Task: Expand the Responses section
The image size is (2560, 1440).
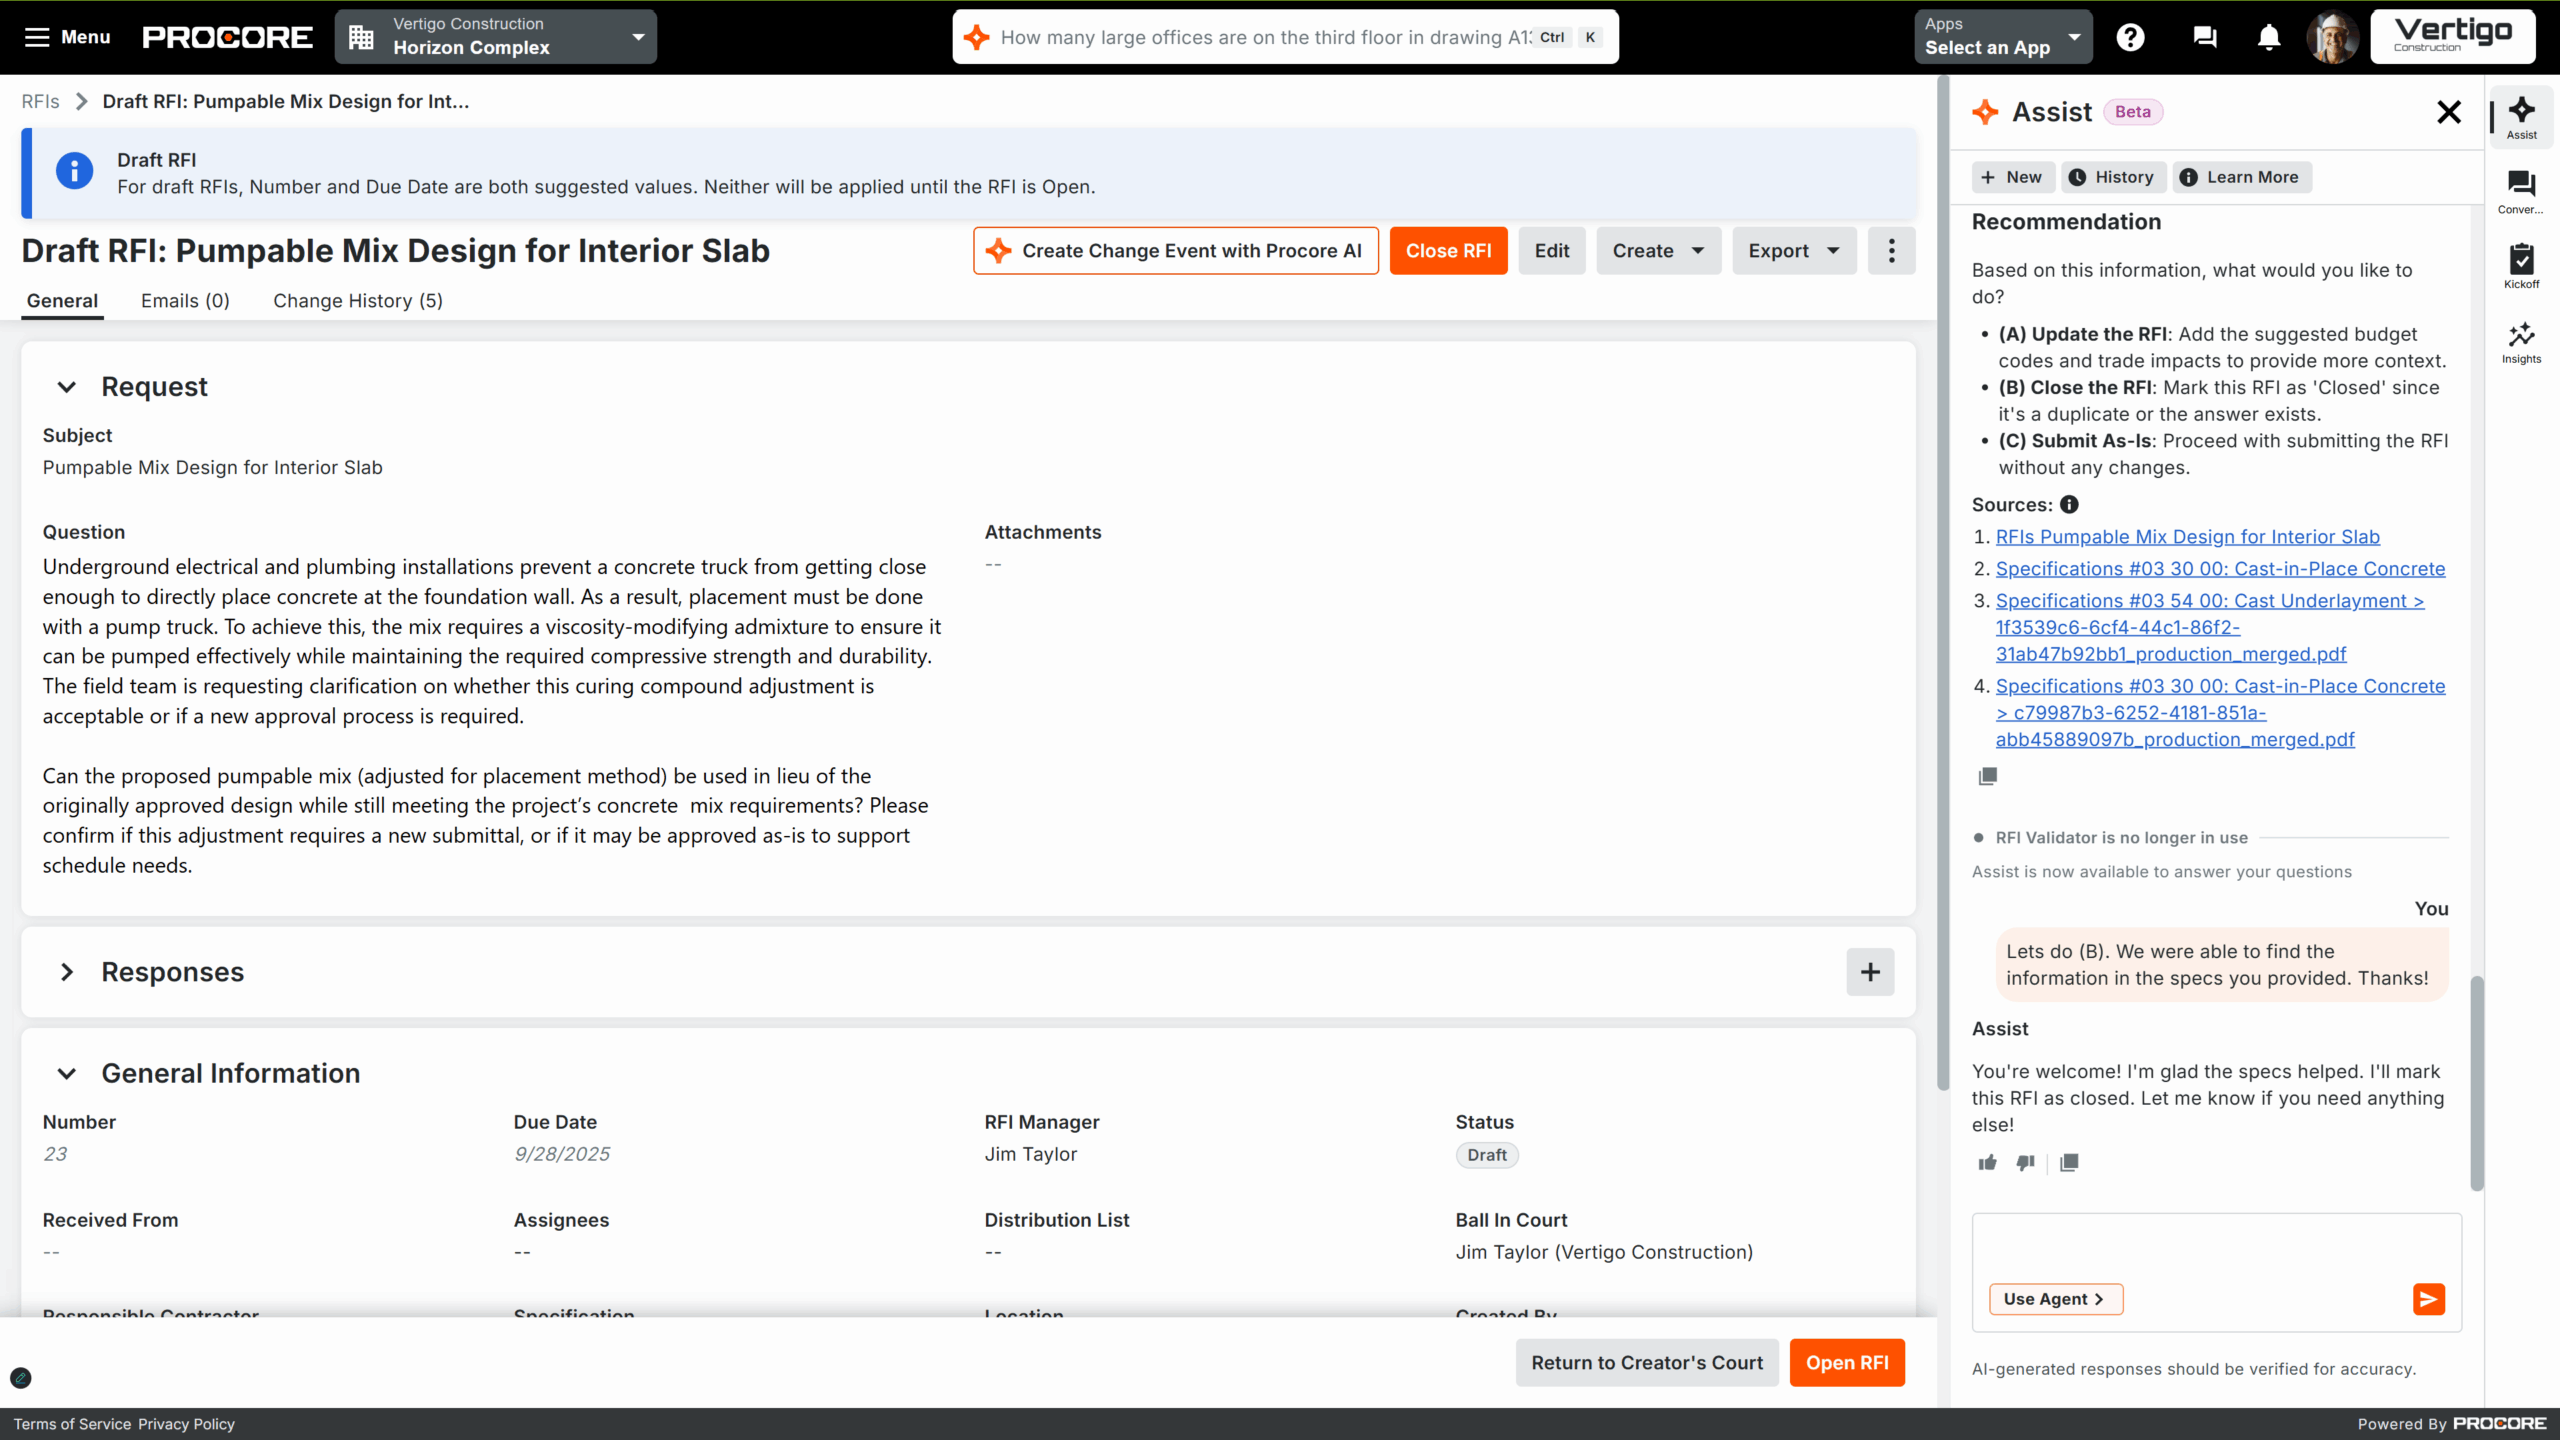Action: click(x=67, y=972)
